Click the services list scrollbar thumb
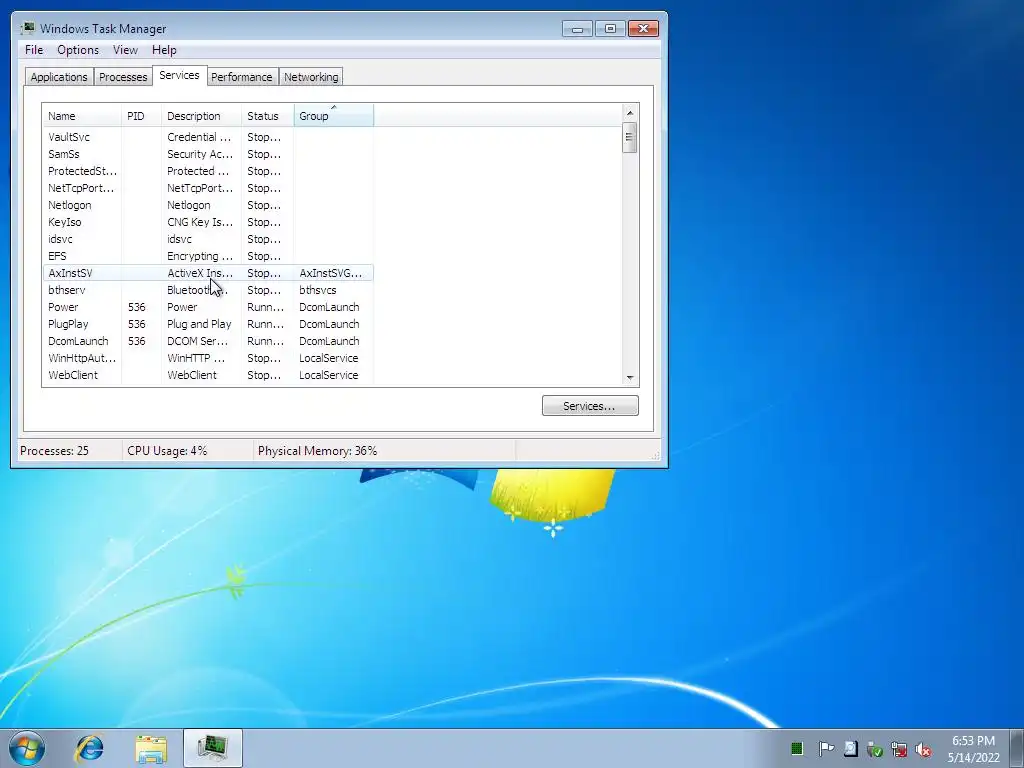Viewport: 1024px width, 768px height. click(630, 138)
